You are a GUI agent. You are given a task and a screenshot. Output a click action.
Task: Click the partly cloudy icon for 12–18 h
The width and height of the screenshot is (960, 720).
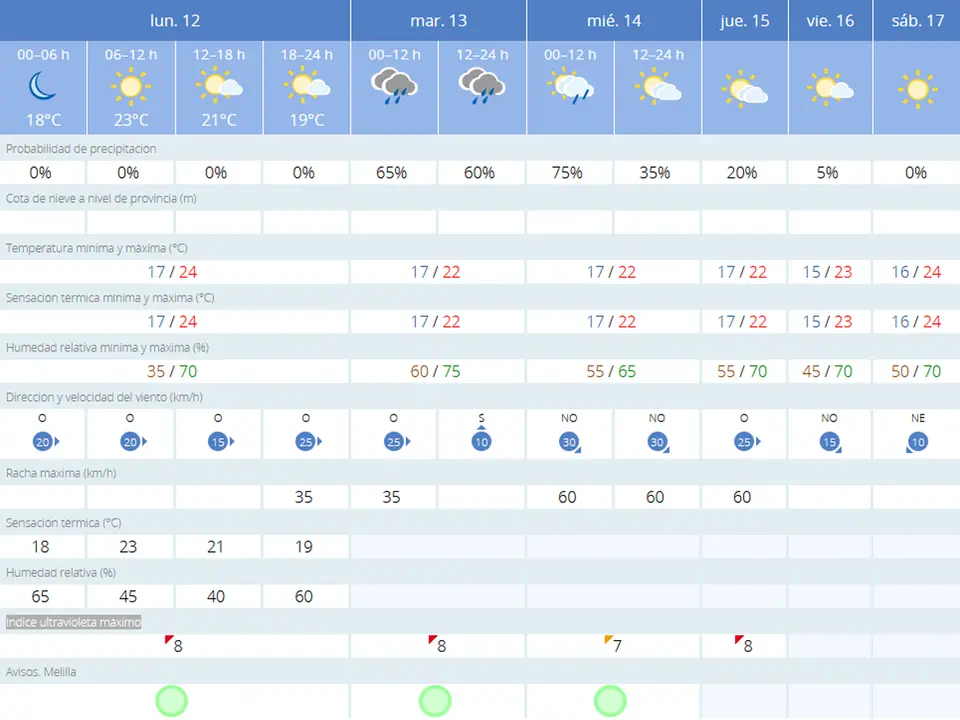[x=219, y=87]
